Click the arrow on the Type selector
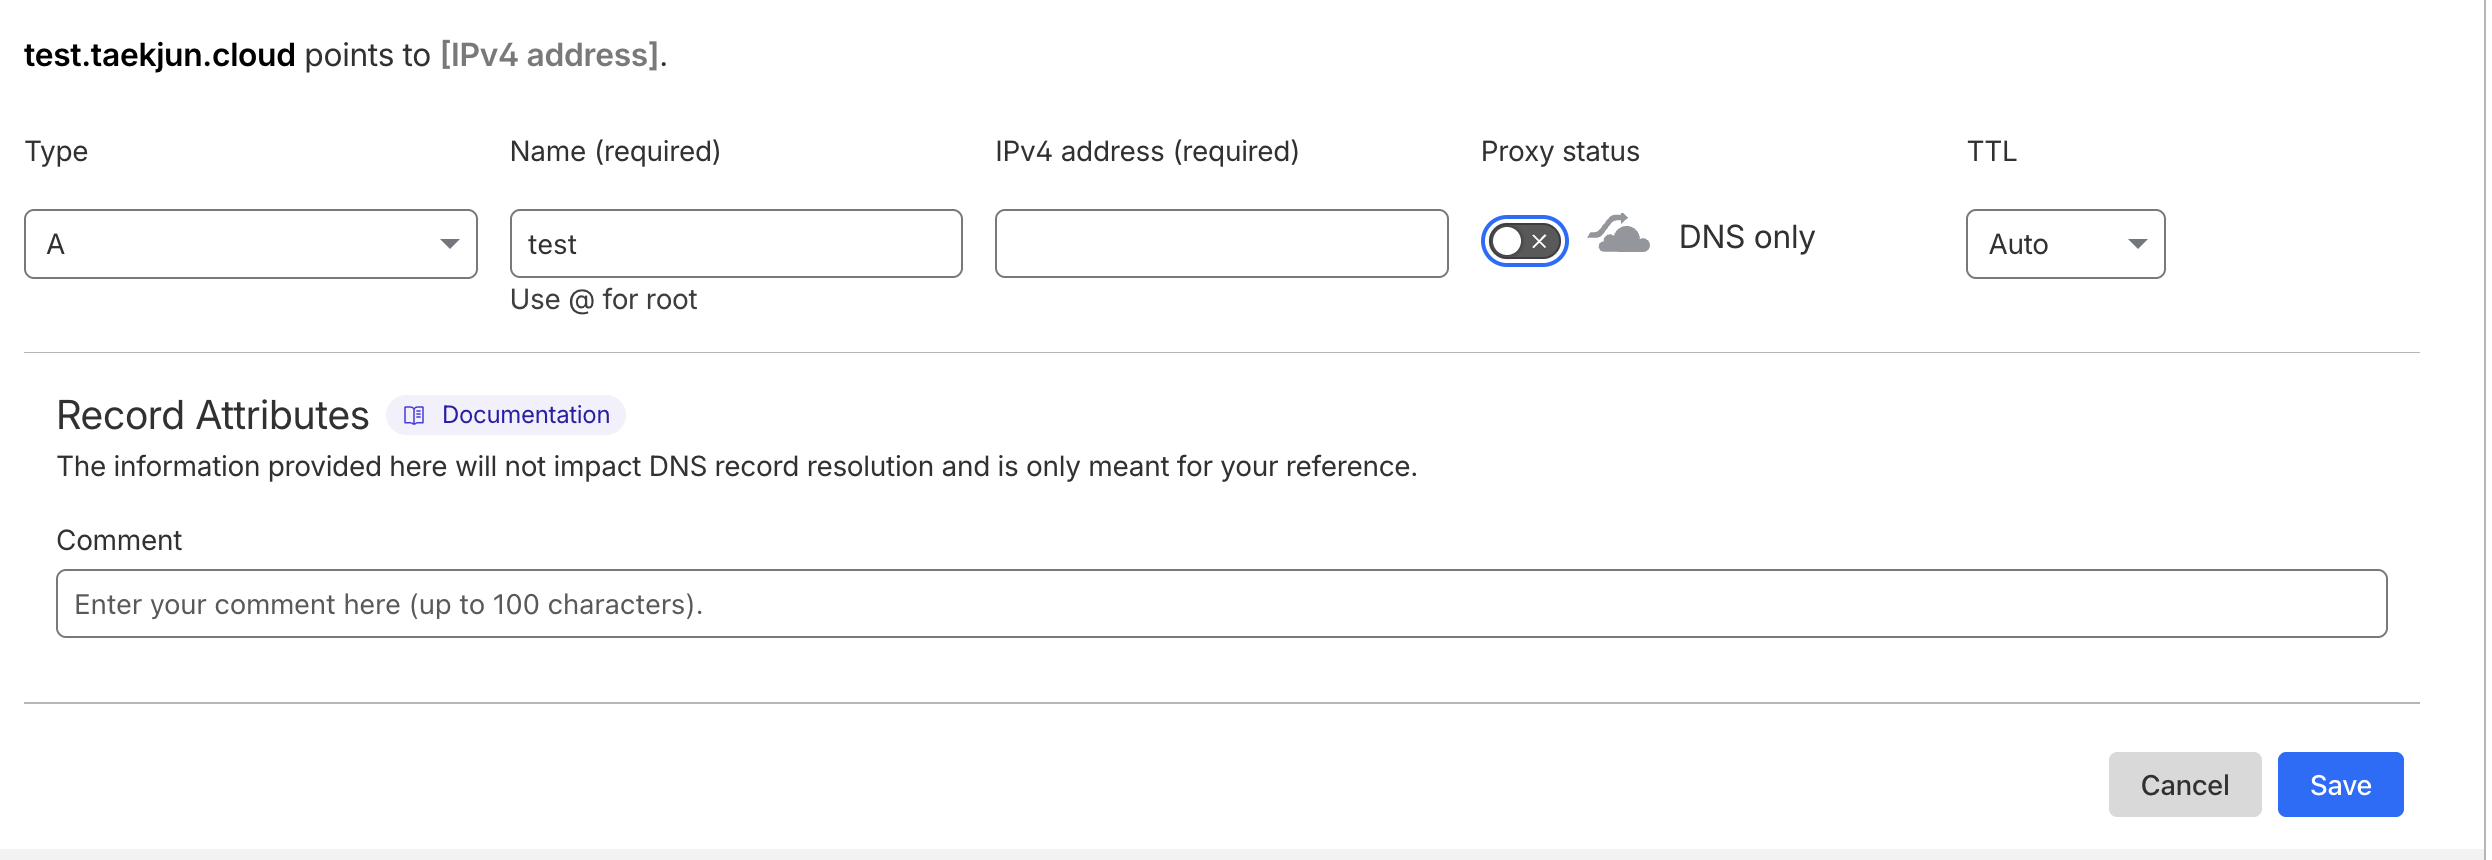This screenshot has width=2492, height=860. (450, 244)
